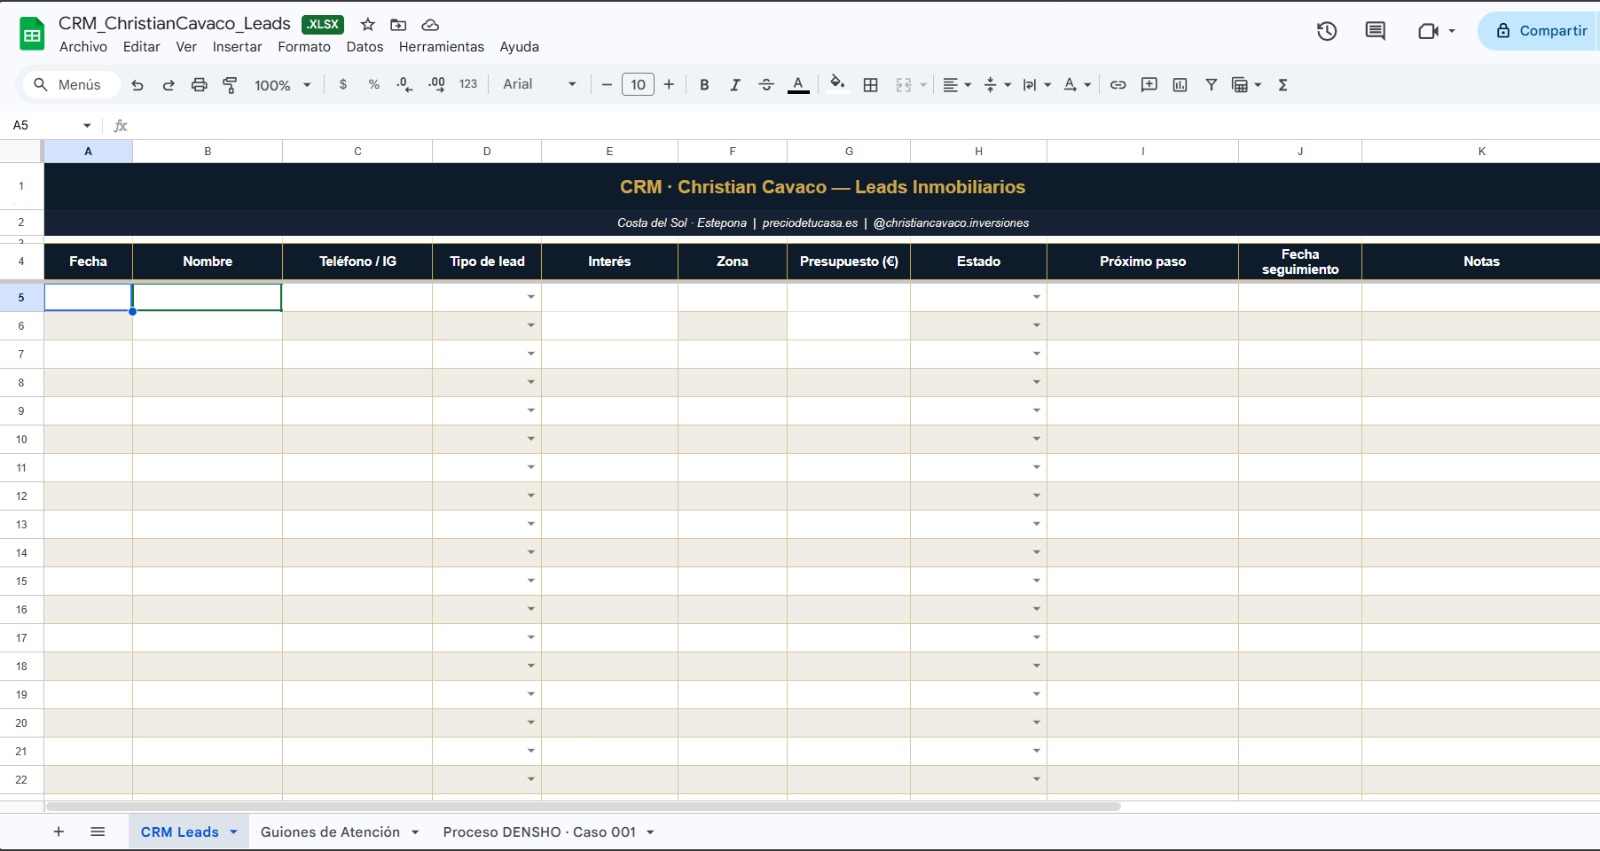Open the Insertar menu
The image size is (1600, 851).
[x=237, y=47]
